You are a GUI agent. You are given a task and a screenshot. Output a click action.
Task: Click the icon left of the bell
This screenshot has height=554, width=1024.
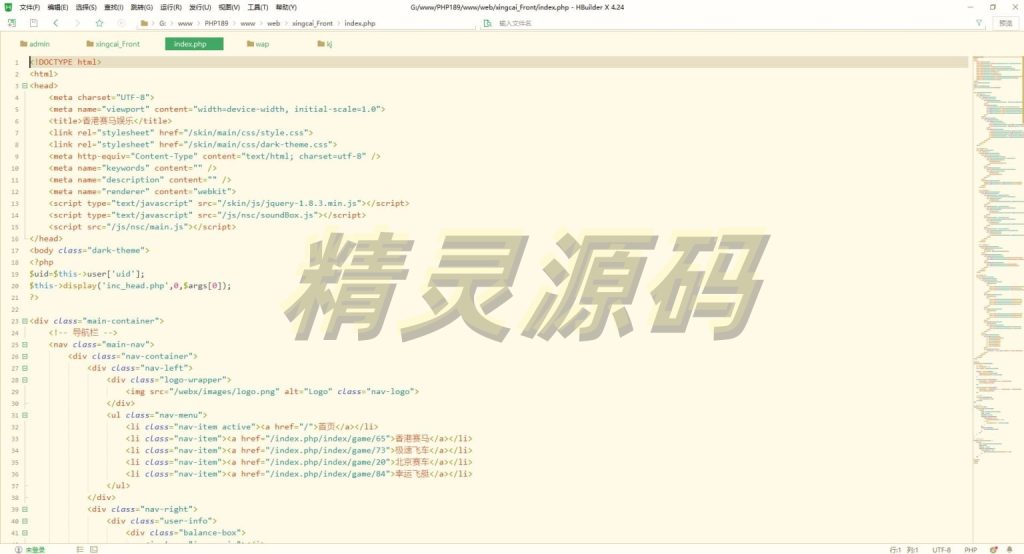click(993, 549)
